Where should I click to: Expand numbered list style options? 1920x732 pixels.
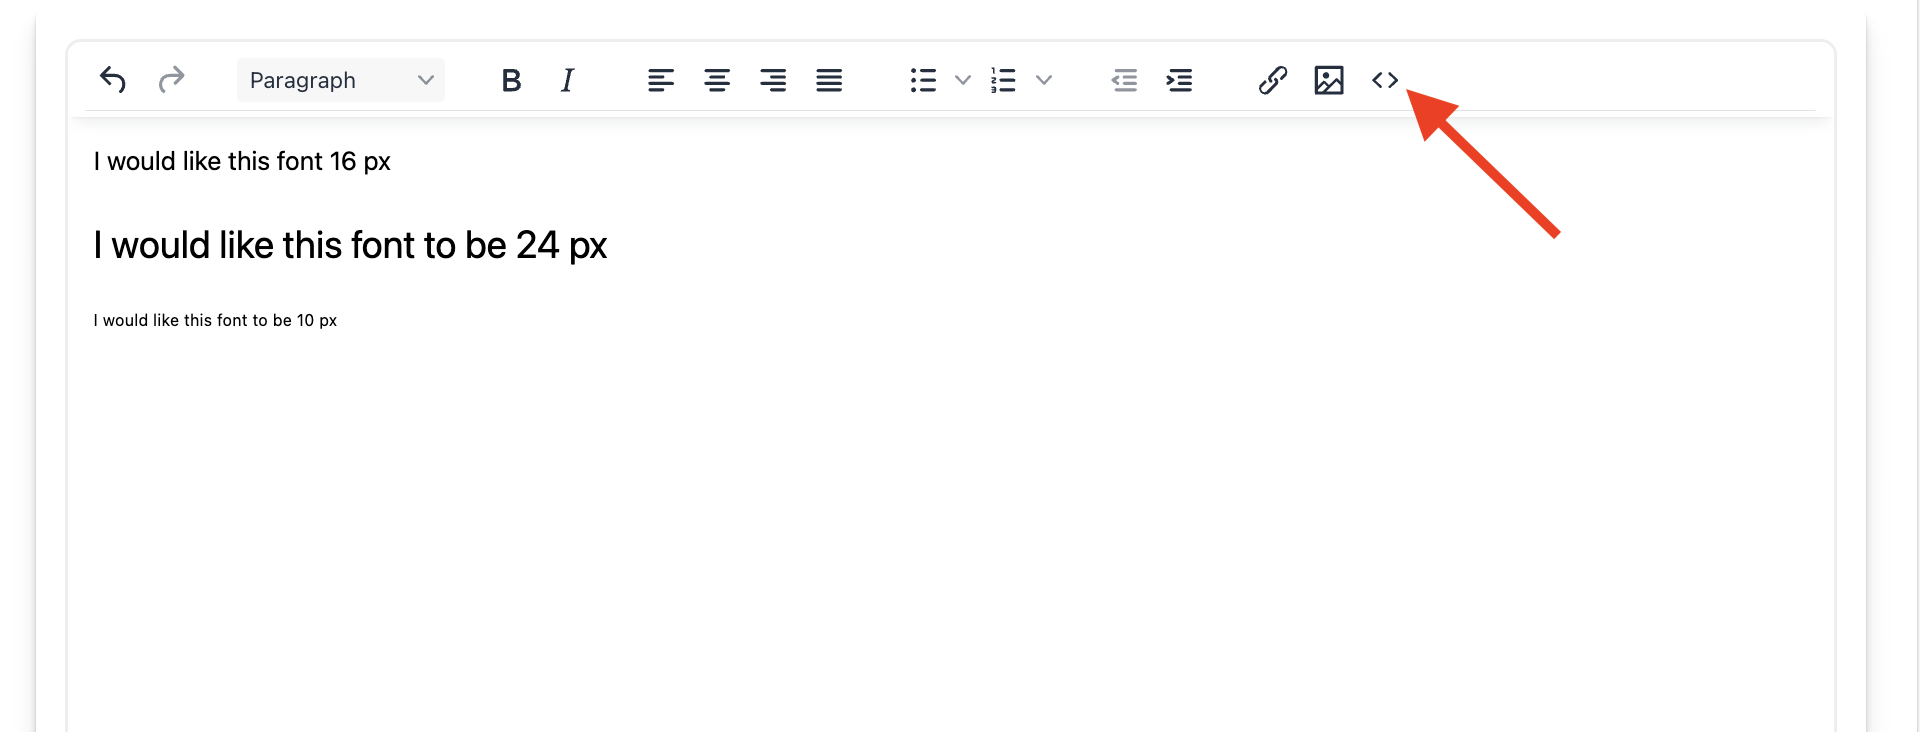[x=1044, y=80]
